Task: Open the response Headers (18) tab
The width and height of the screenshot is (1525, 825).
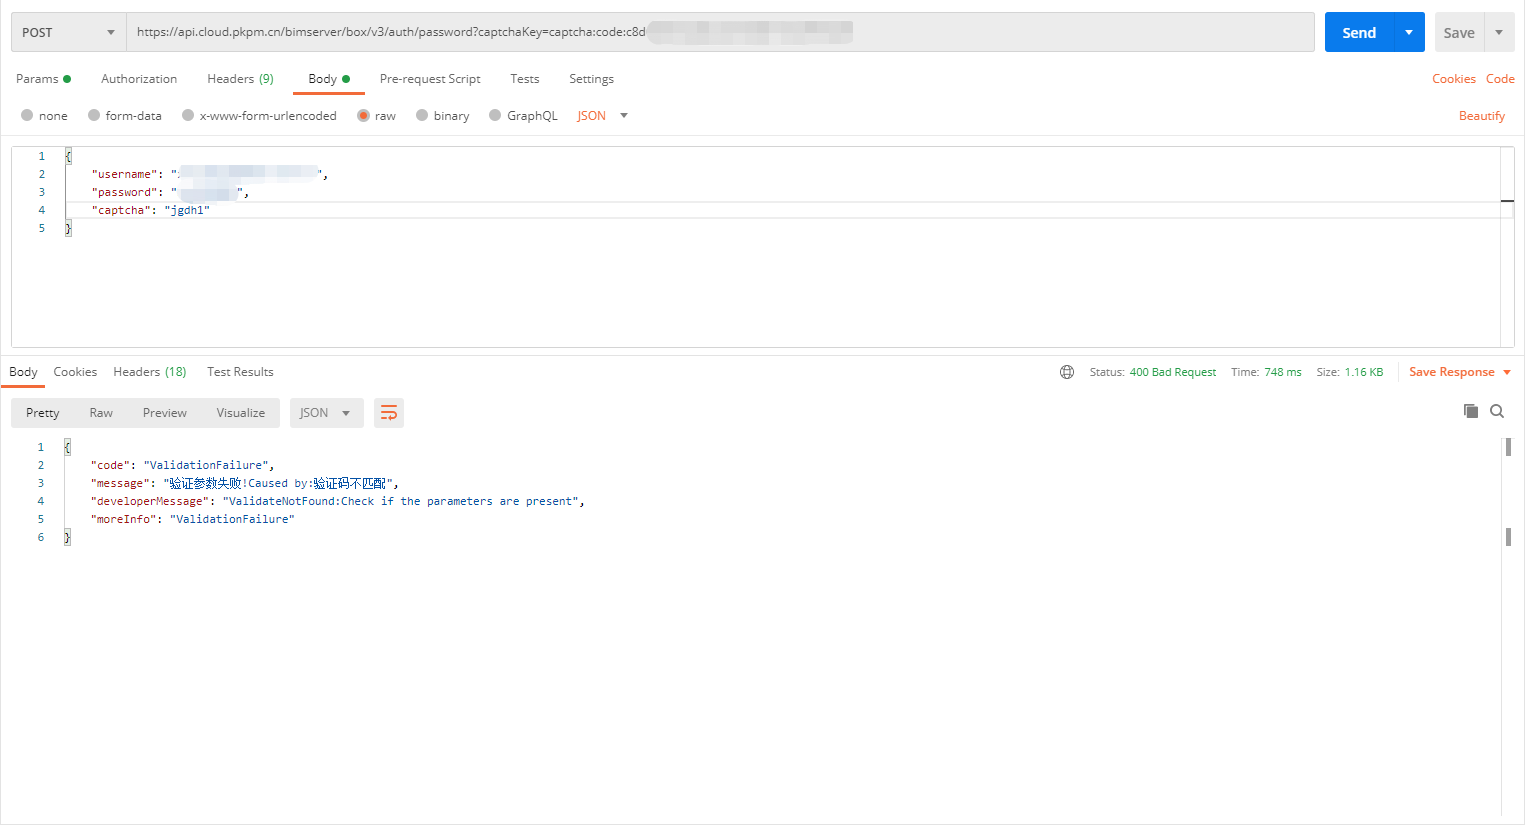Action: coord(149,372)
